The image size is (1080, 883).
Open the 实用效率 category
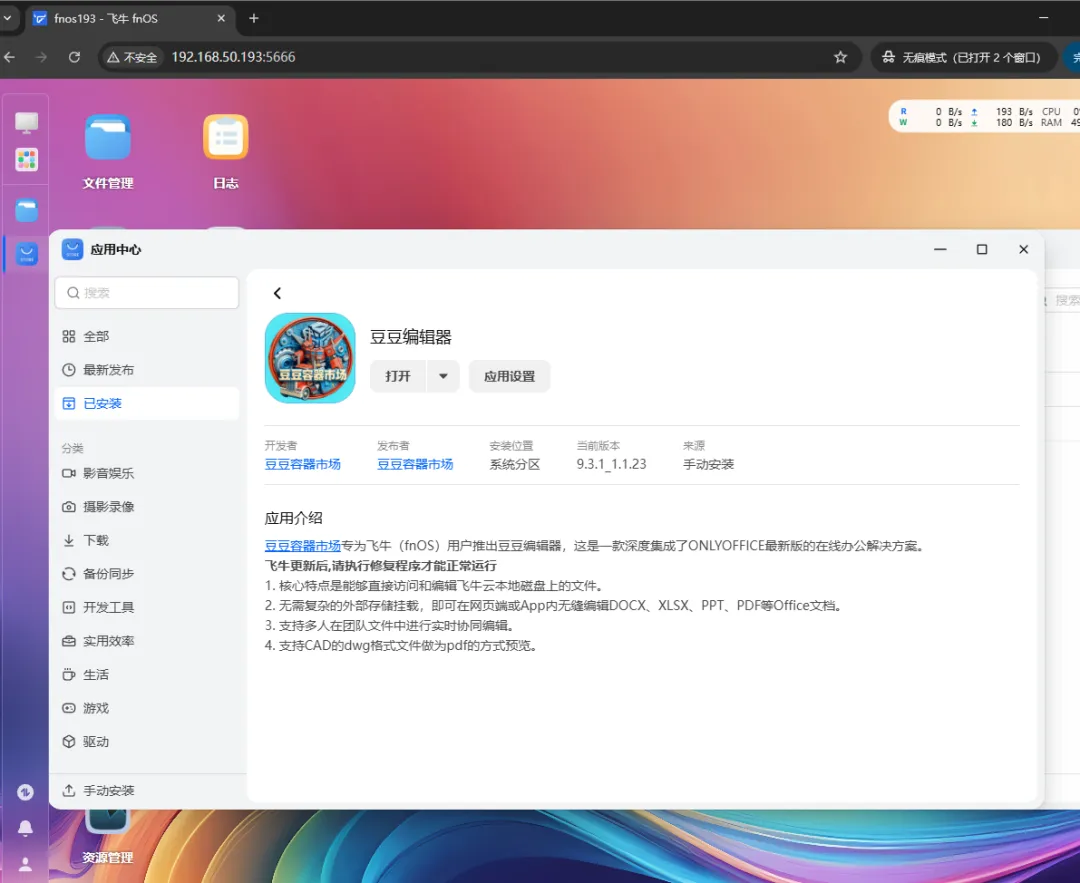click(x=147, y=641)
